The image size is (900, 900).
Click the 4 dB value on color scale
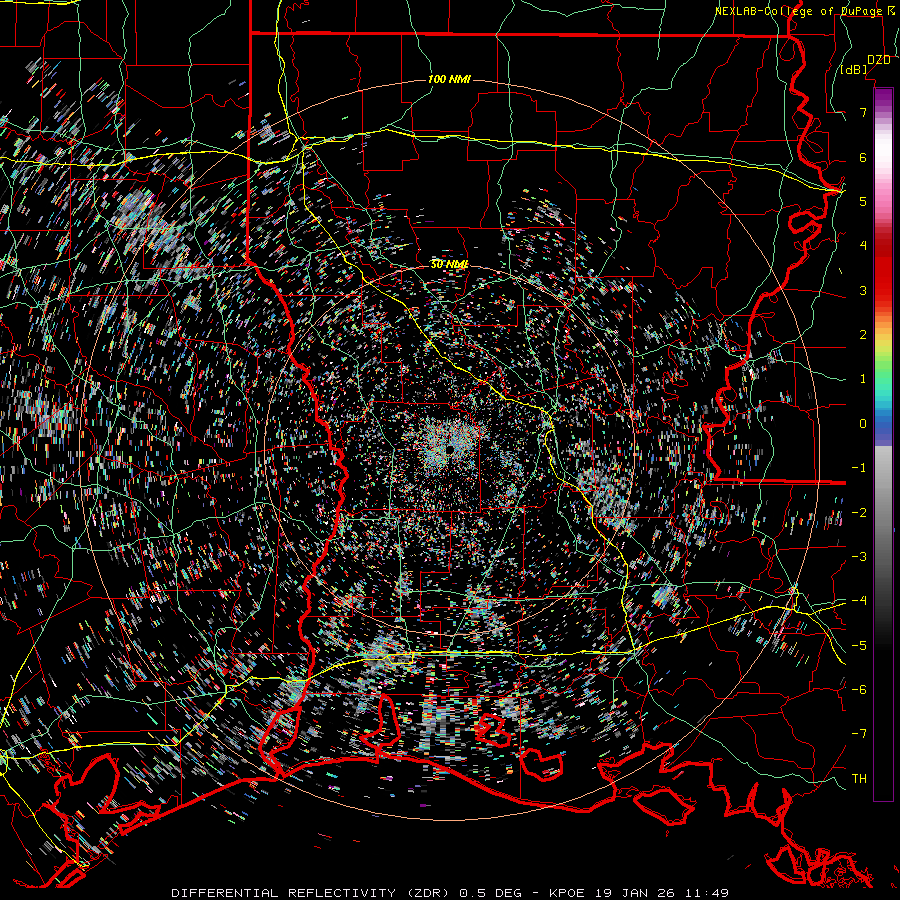[863, 246]
